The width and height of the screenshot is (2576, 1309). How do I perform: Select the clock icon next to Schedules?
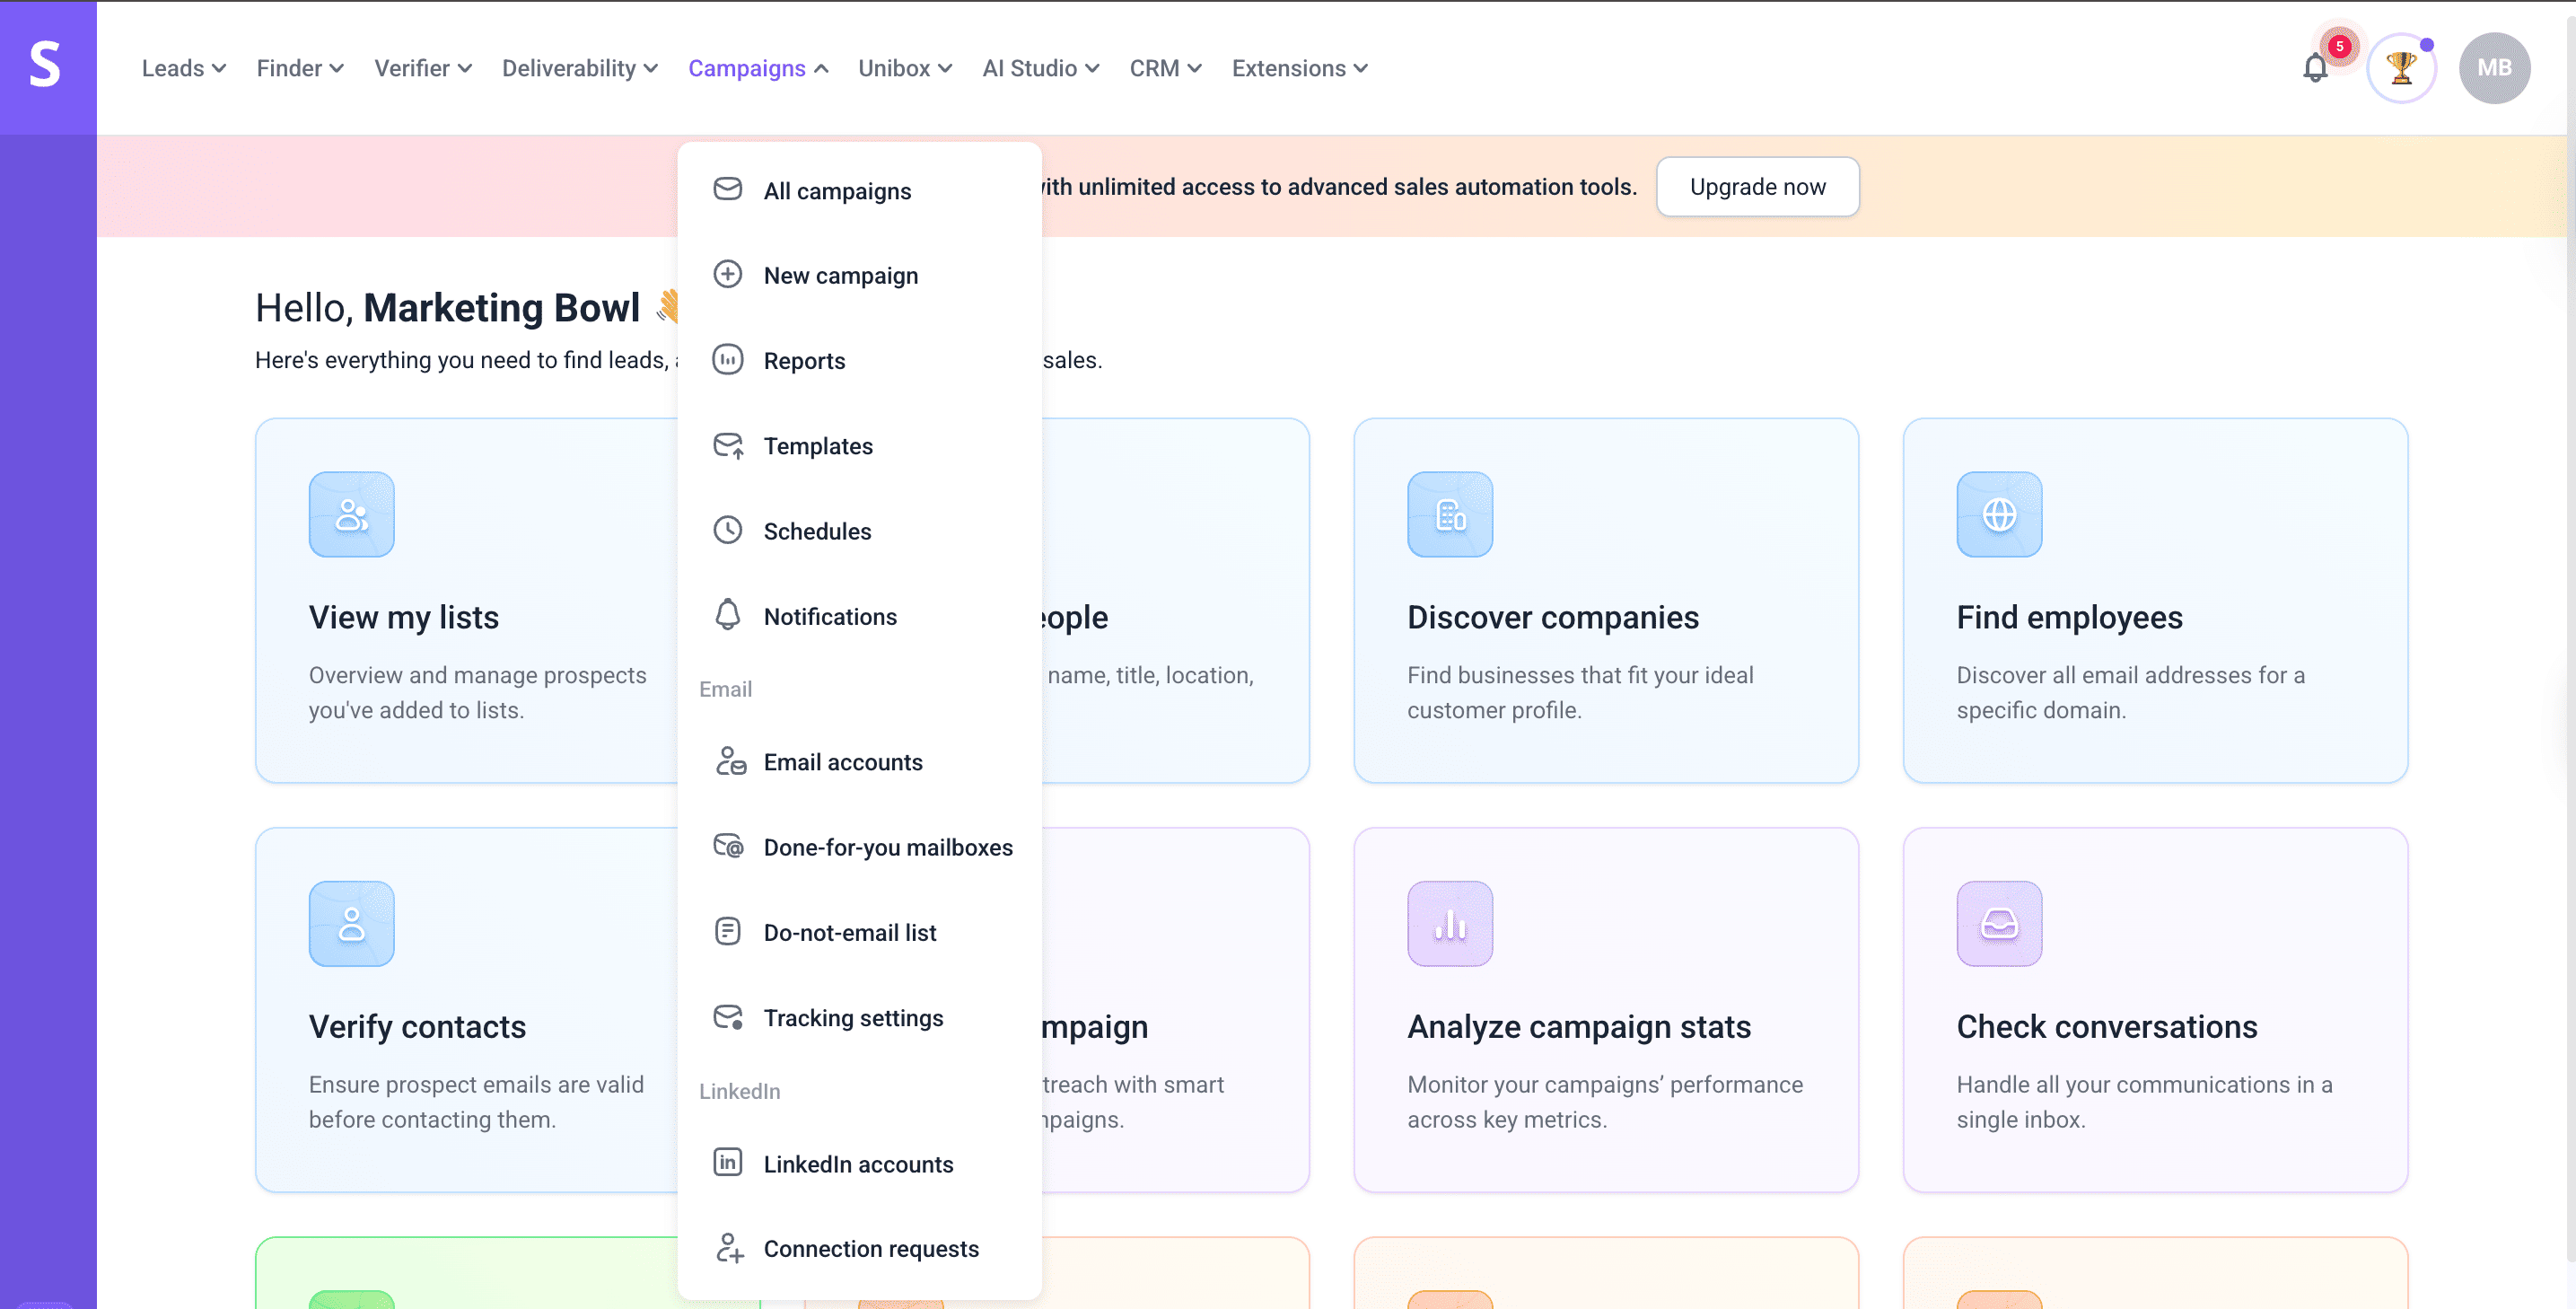pos(728,530)
